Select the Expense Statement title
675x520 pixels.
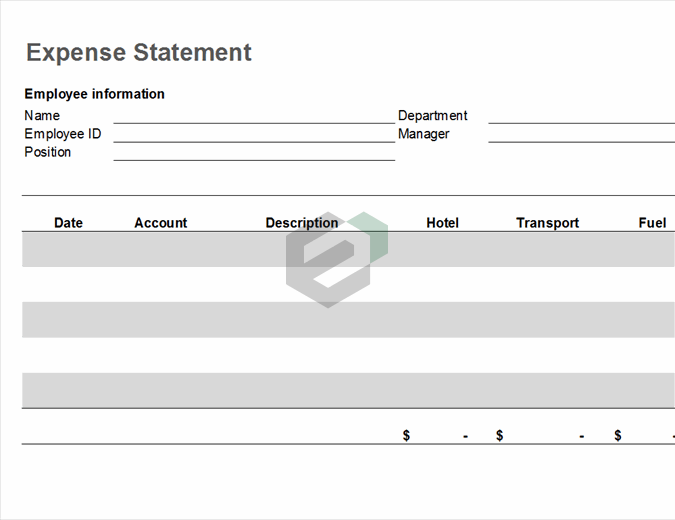(x=138, y=53)
